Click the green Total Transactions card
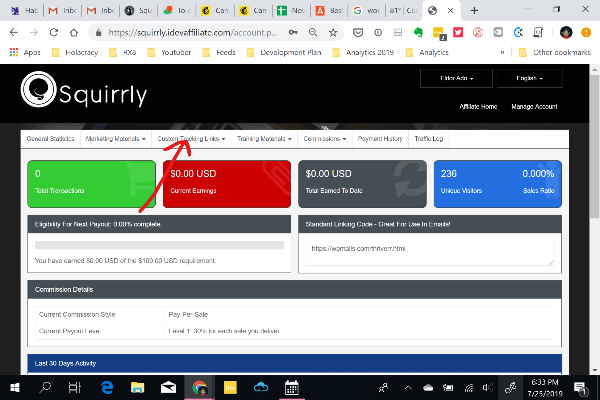 92,184
